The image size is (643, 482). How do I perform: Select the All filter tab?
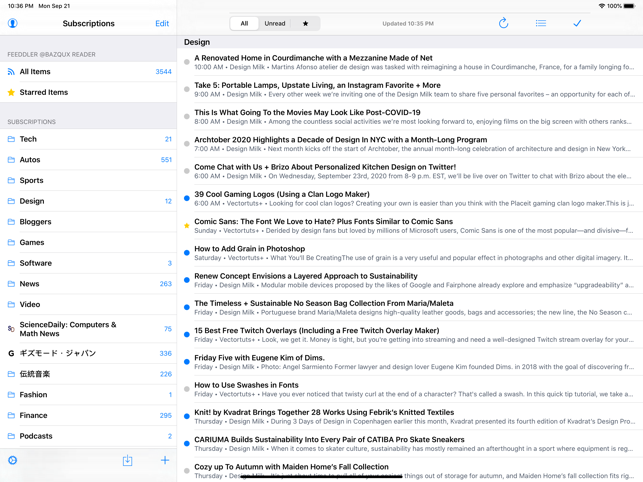(244, 23)
